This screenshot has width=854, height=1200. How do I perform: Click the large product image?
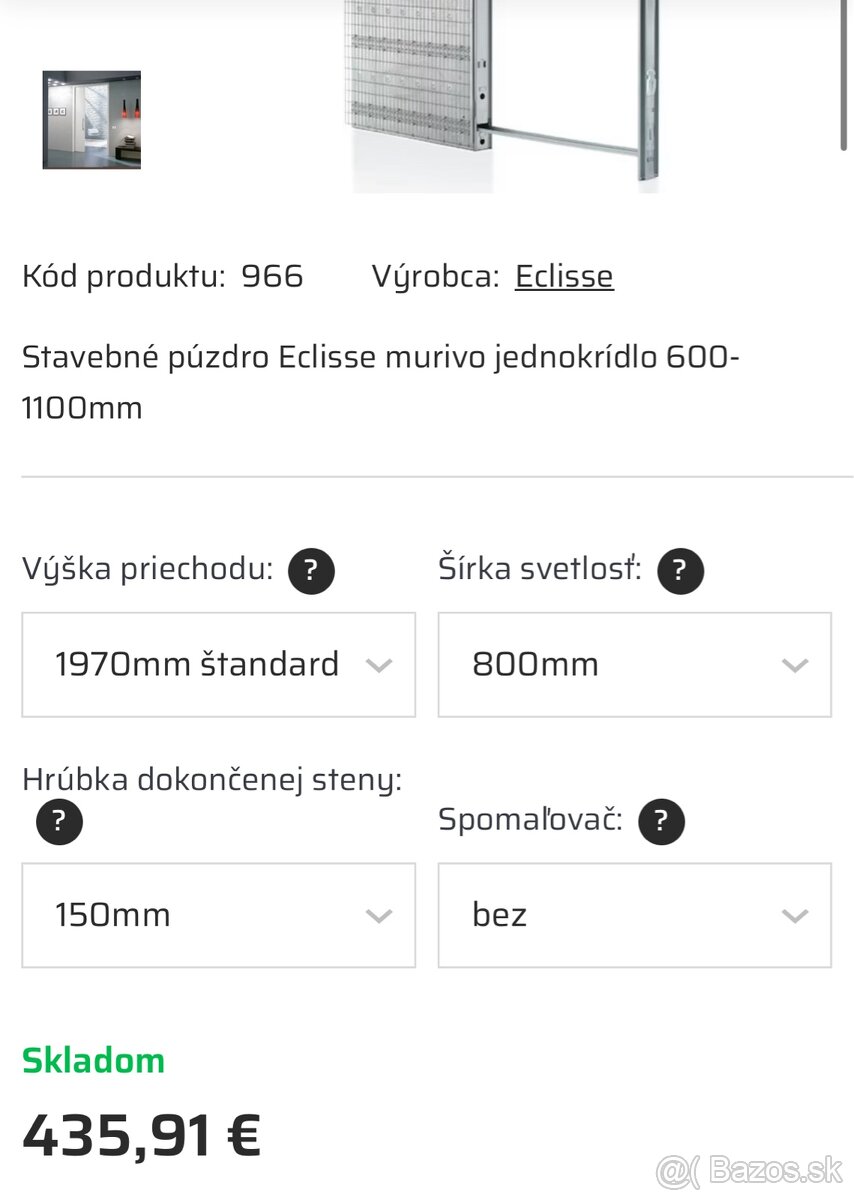pos(500,95)
